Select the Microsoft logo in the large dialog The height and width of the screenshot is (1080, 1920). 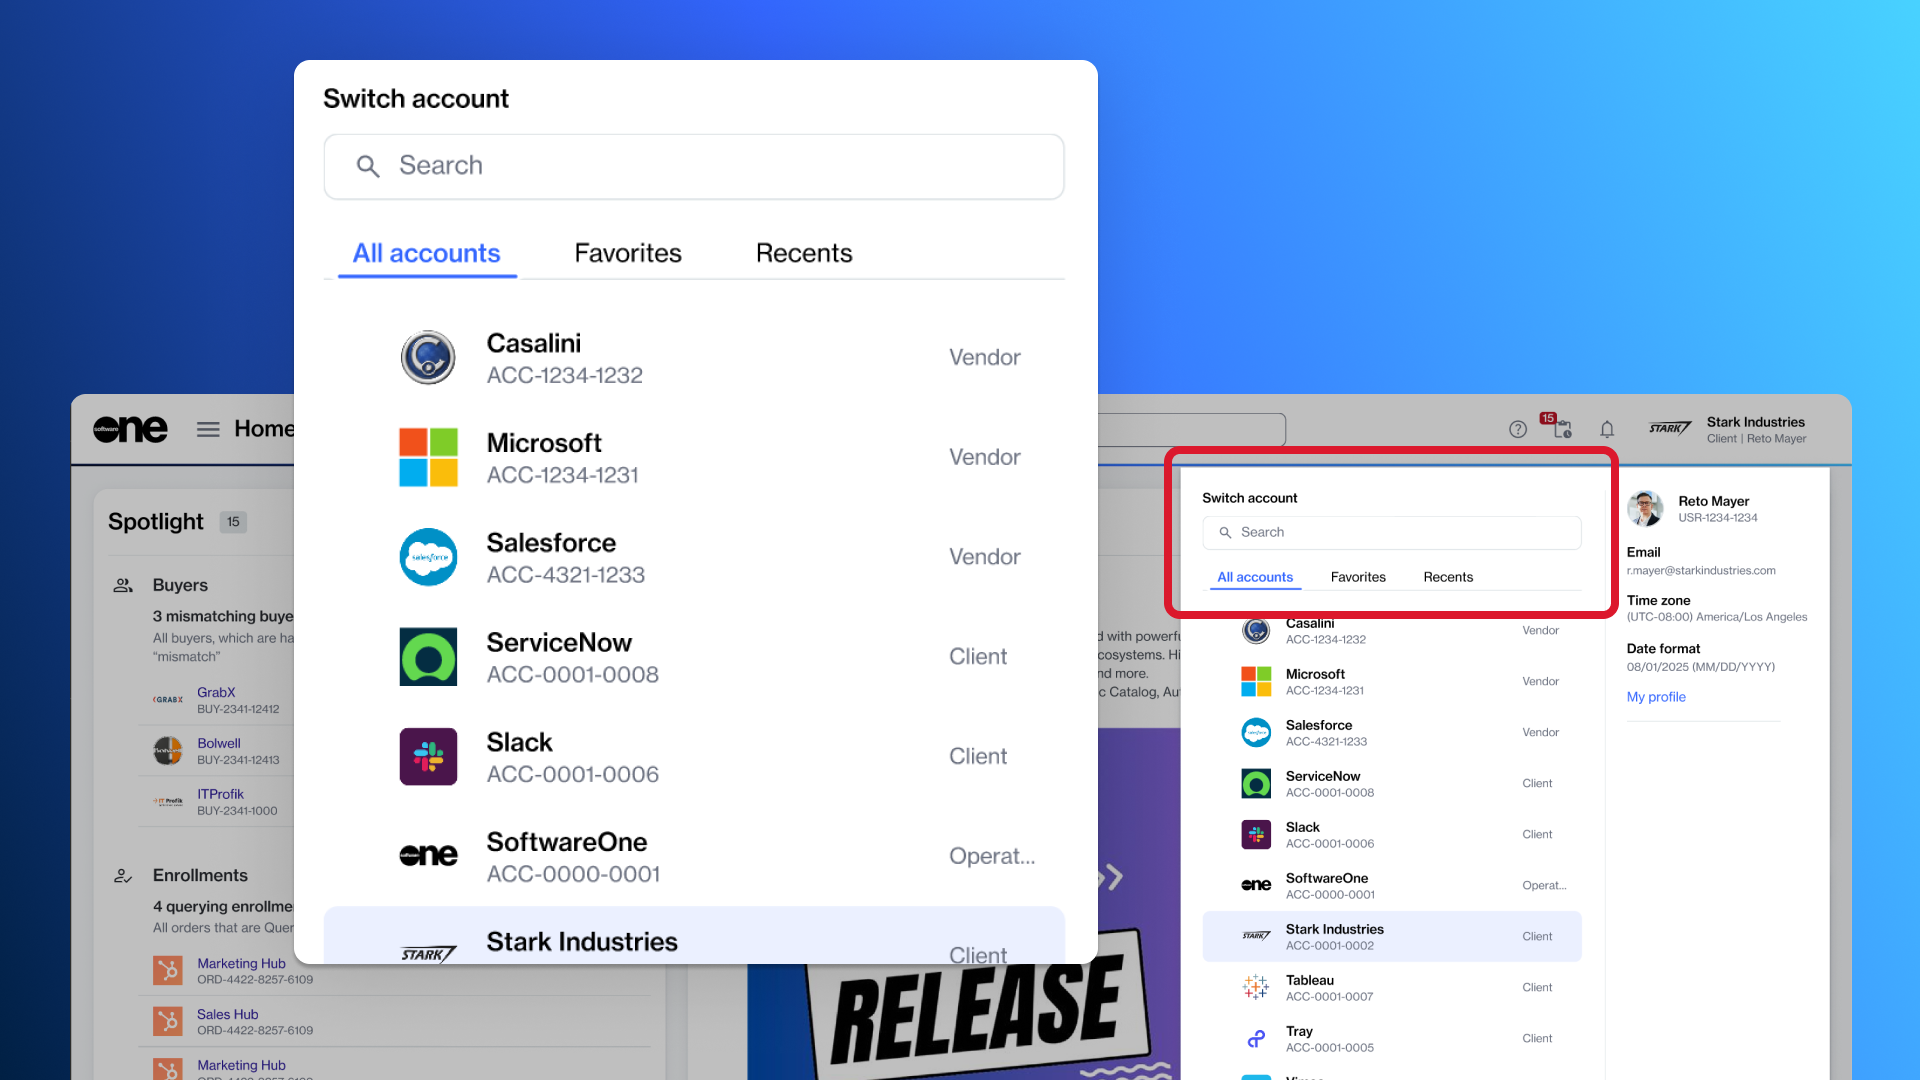click(x=428, y=457)
